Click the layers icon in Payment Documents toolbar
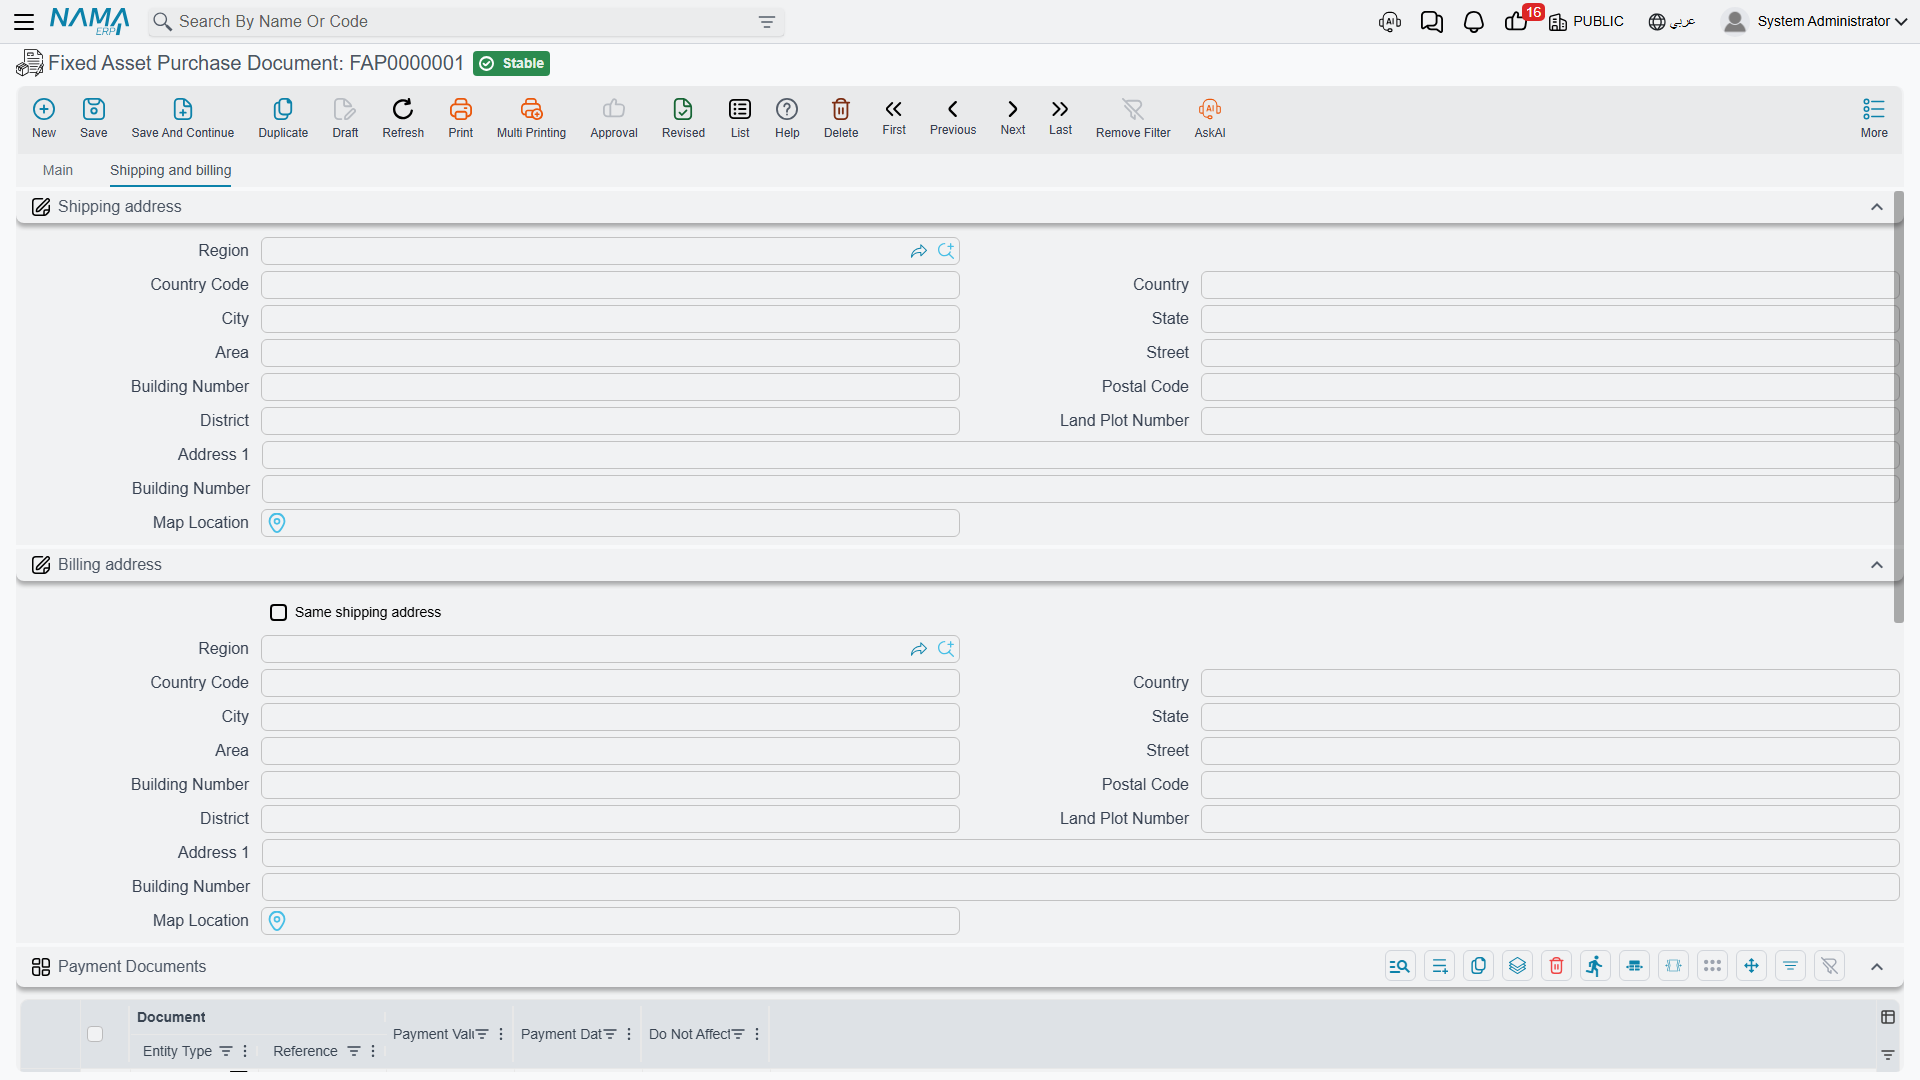The image size is (1920, 1080). point(1517,966)
